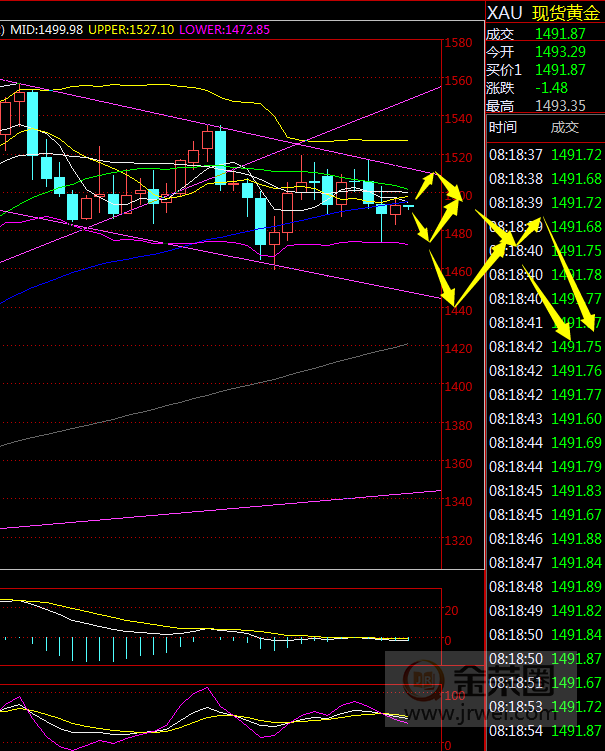The width and height of the screenshot is (605, 751).
Task: Click the XAU symbol code header
Action: pos(503,13)
